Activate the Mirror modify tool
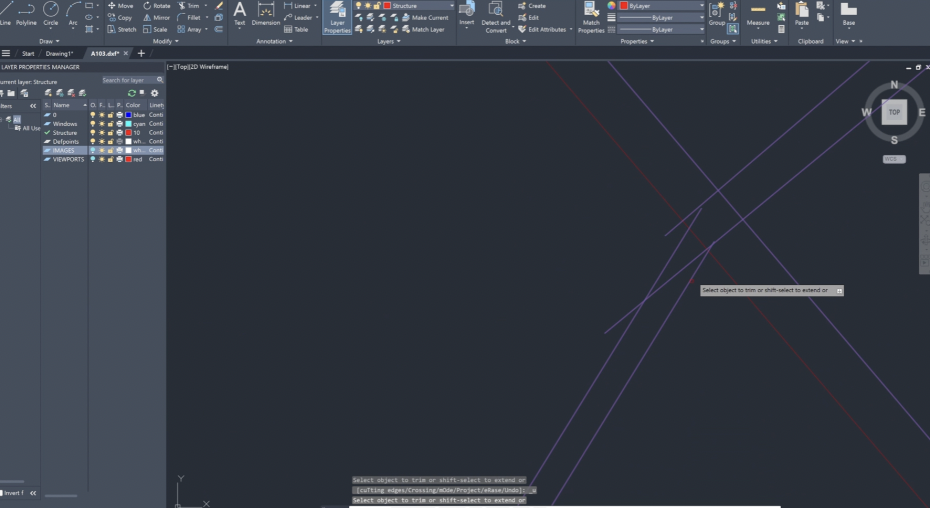This screenshot has width=930, height=508. 155,17
